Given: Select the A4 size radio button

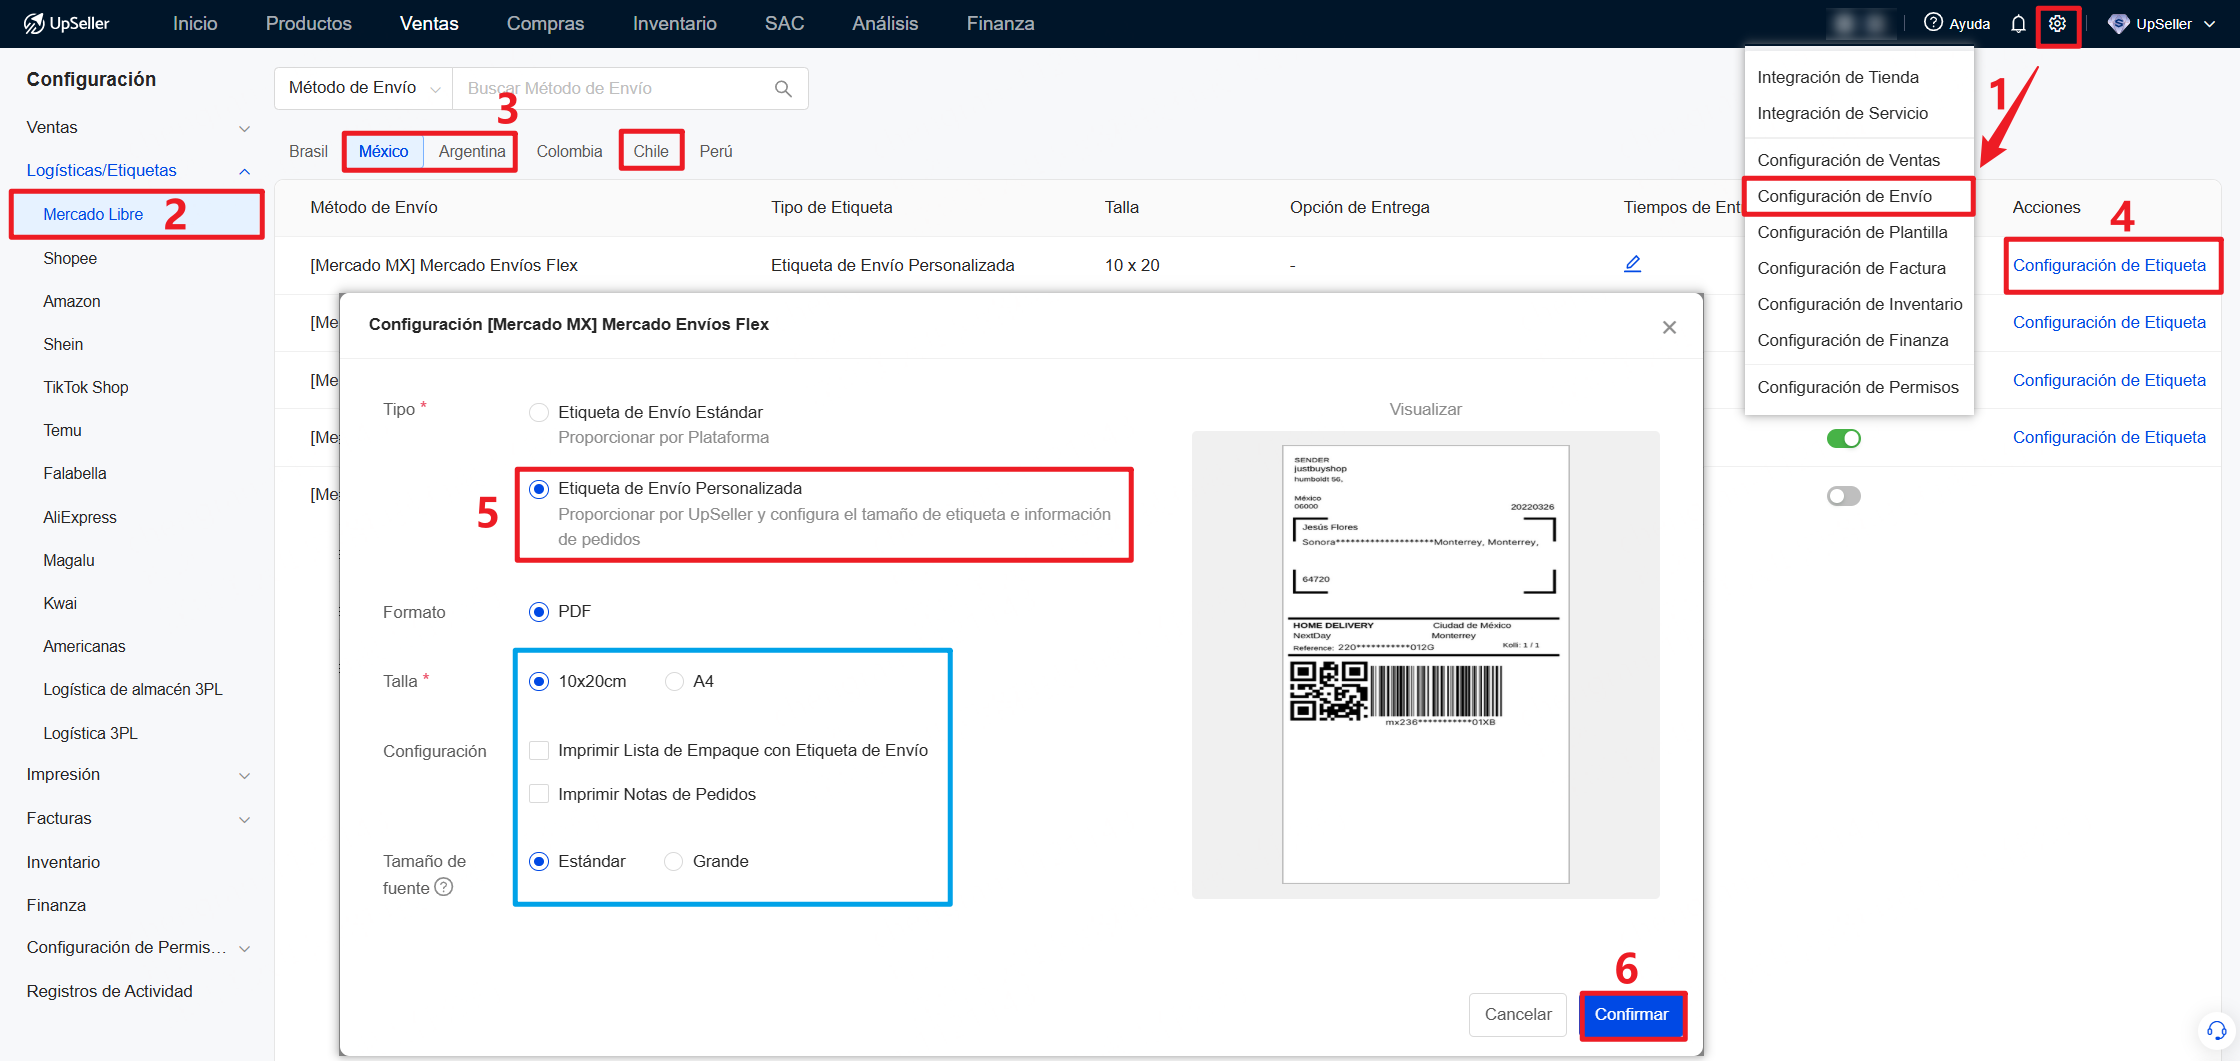Looking at the screenshot, I should point(673,681).
